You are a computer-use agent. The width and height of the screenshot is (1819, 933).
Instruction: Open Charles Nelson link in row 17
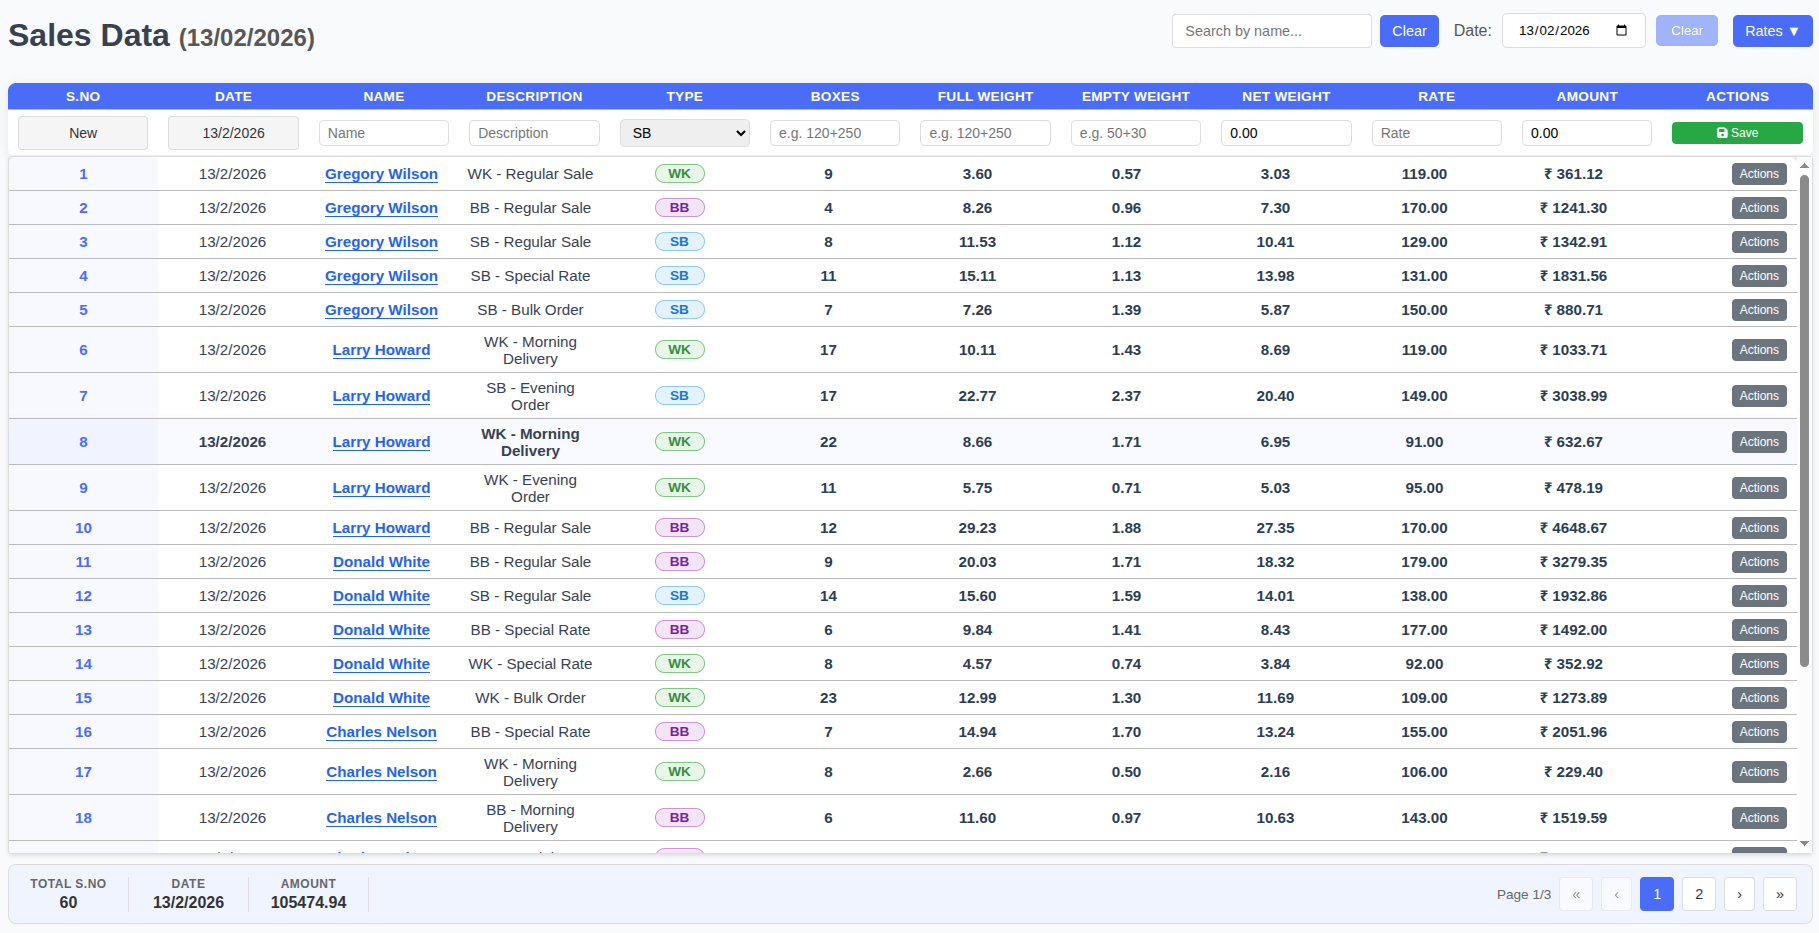(x=381, y=772)
